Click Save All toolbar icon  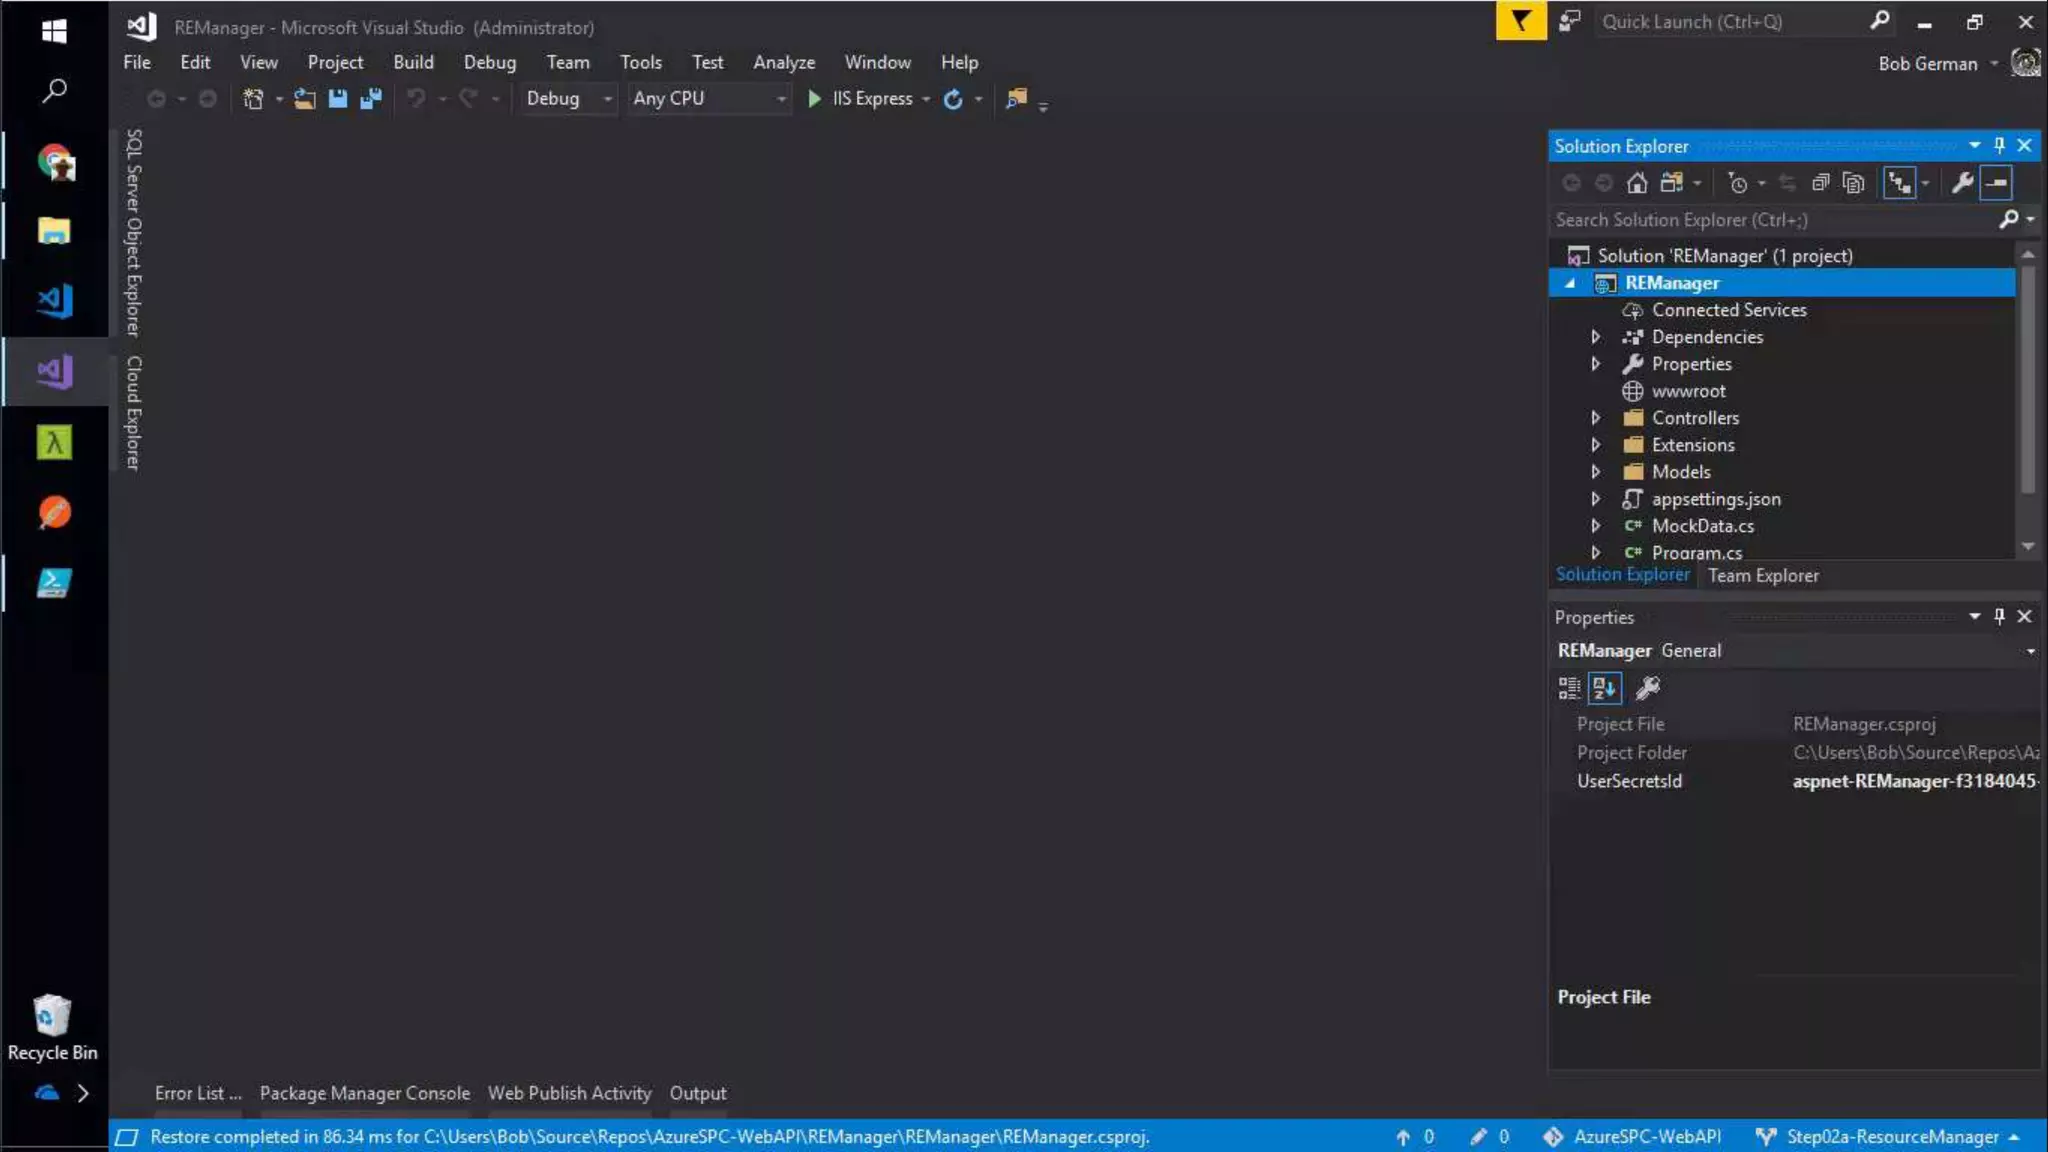371,98
